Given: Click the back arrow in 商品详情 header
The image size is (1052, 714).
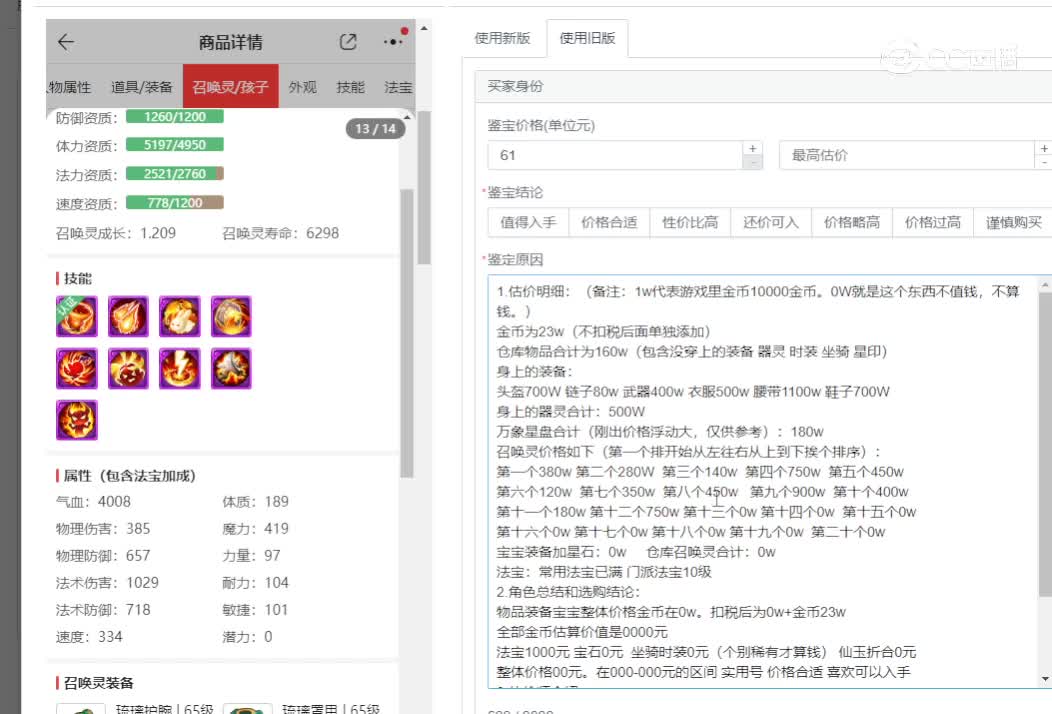Looking at the screenshot, I should [66, 42].
